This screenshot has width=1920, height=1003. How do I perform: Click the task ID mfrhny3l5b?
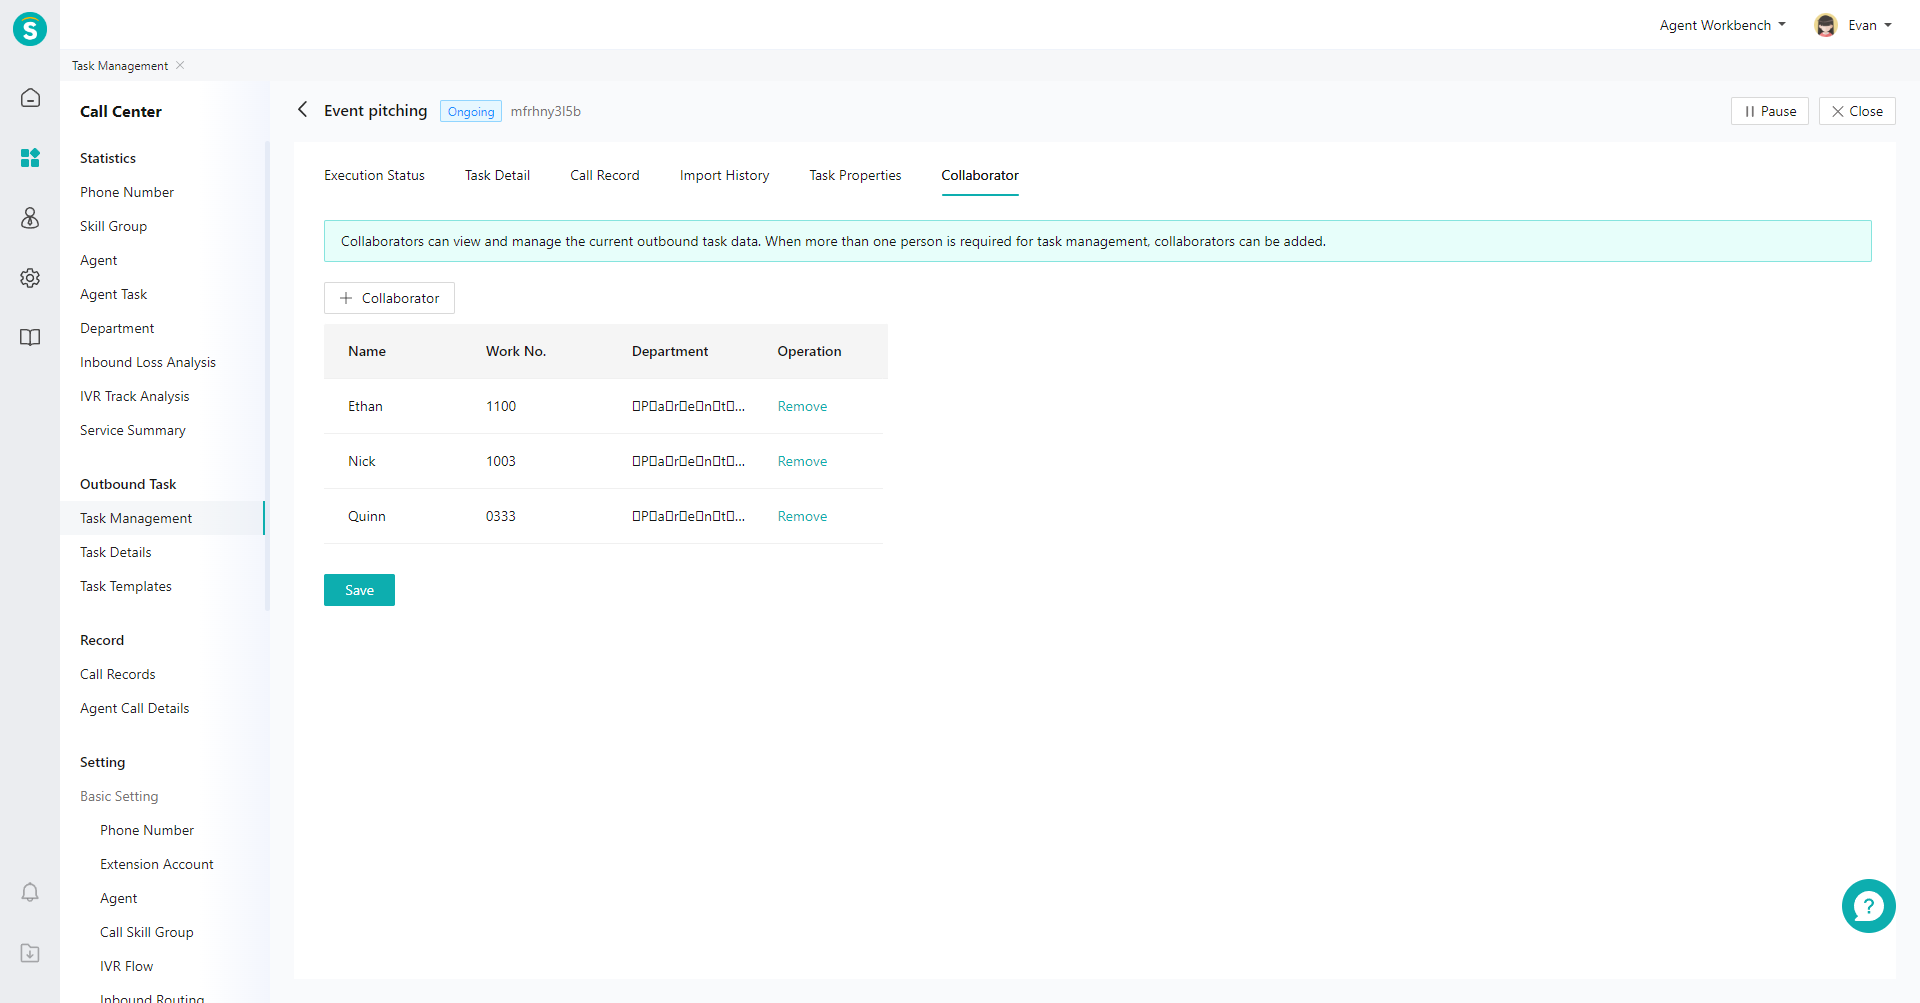tap(545, 111)
